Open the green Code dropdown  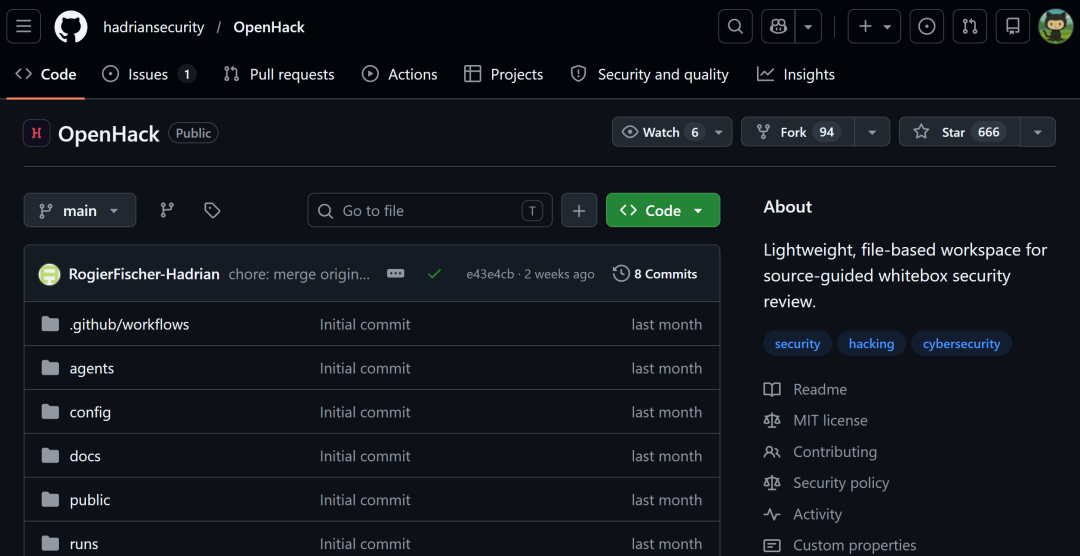click(x=663, y=211)
